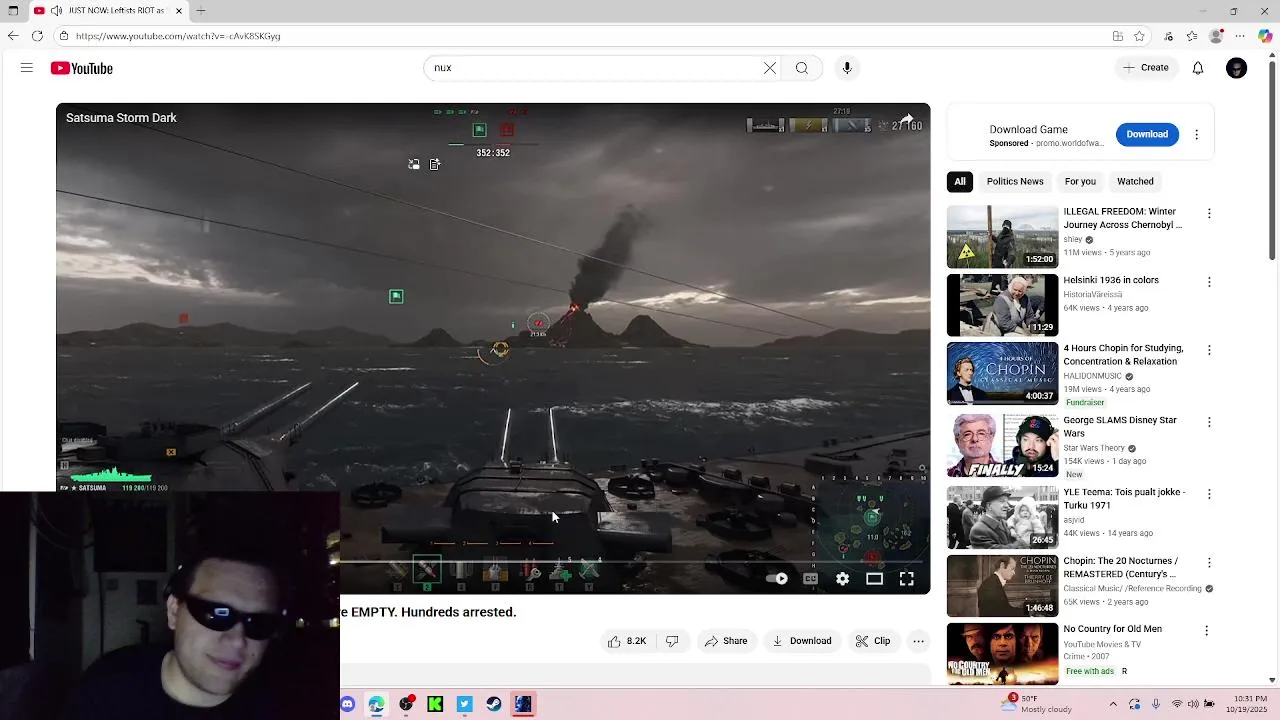Clear the search box with the X
The width and height of the screenshot is (1280, 720).
click(x=770, y=68)
